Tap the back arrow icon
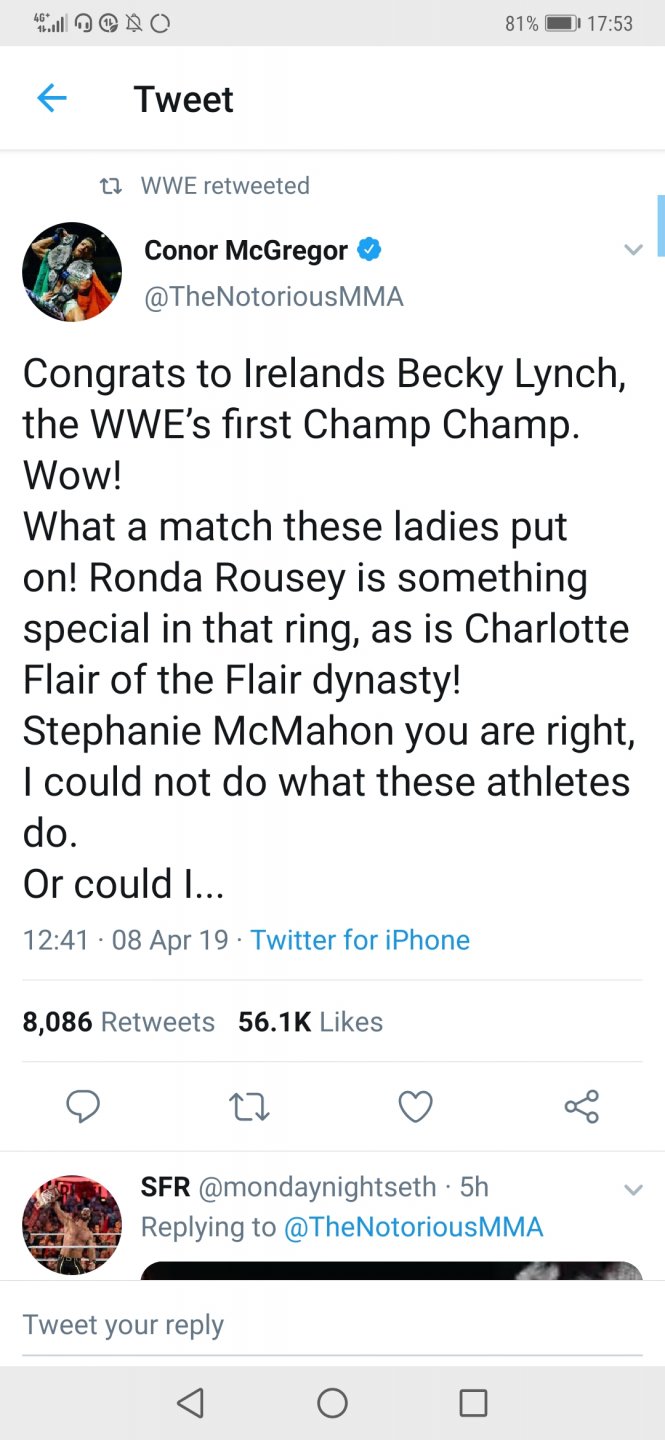 [51, 98]
